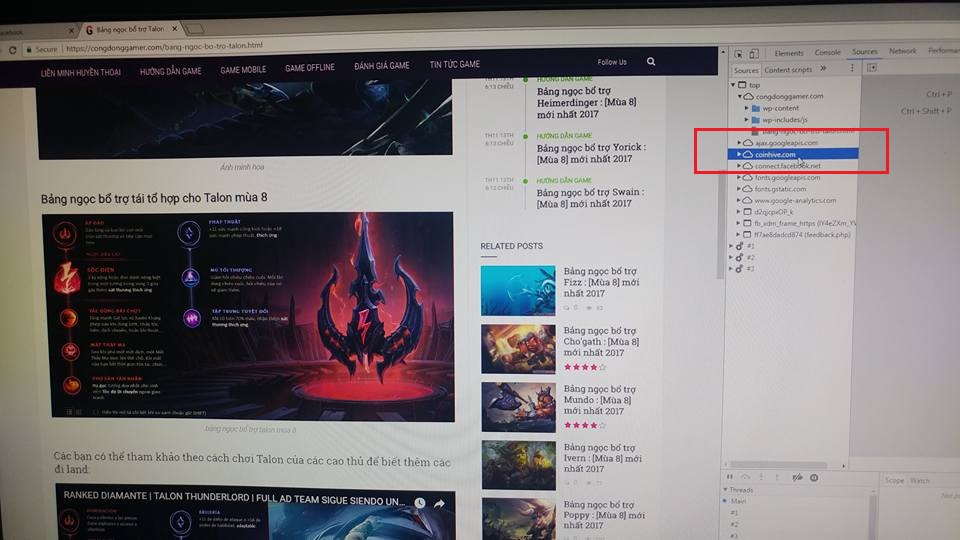Open the Fizz related post thumbnail

[518, 290]
